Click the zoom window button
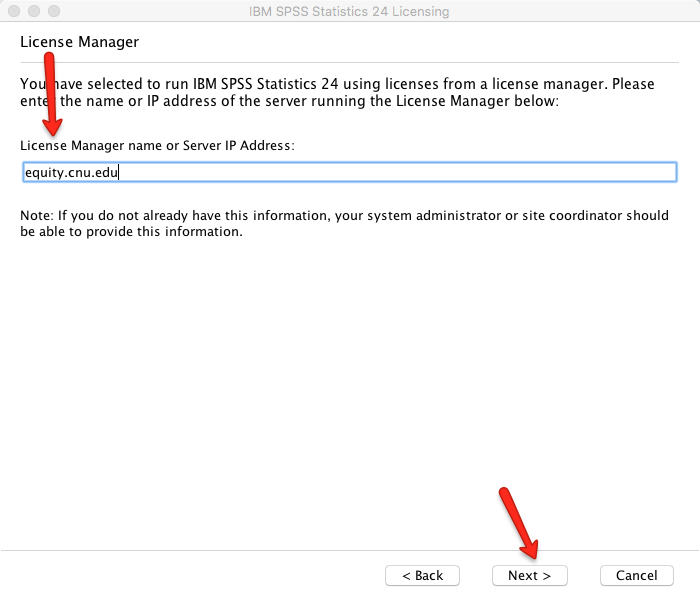The width and height of the screenshot is (700, 596). pyautogui.click(x=54, y=11)
